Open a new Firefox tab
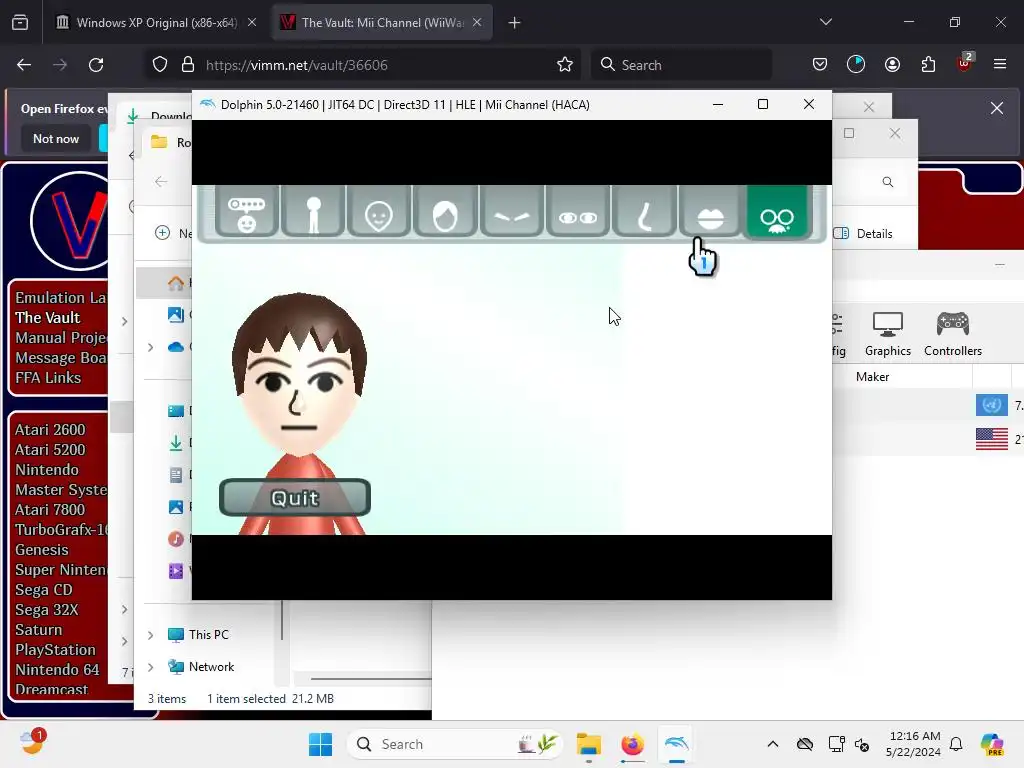Screen dimensions: 1024x768 (515, 23)
